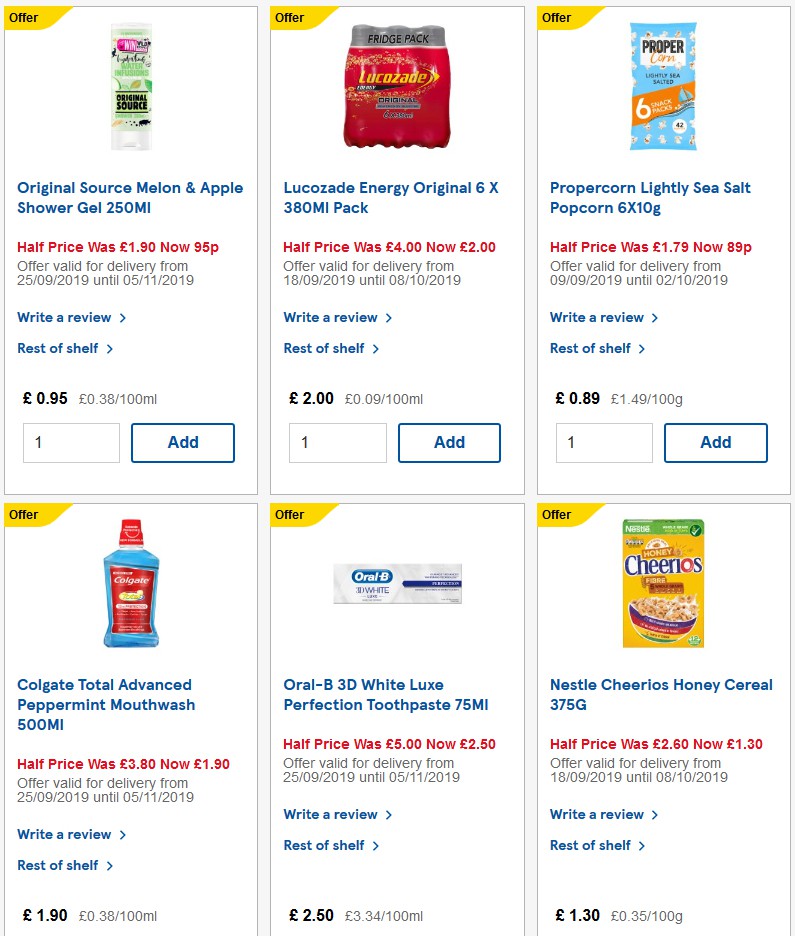Viewport: 795px width, 936px height.
Task: Add Original Source shower gel to basket
Action: pyautogui.click(x=183, y=442)
